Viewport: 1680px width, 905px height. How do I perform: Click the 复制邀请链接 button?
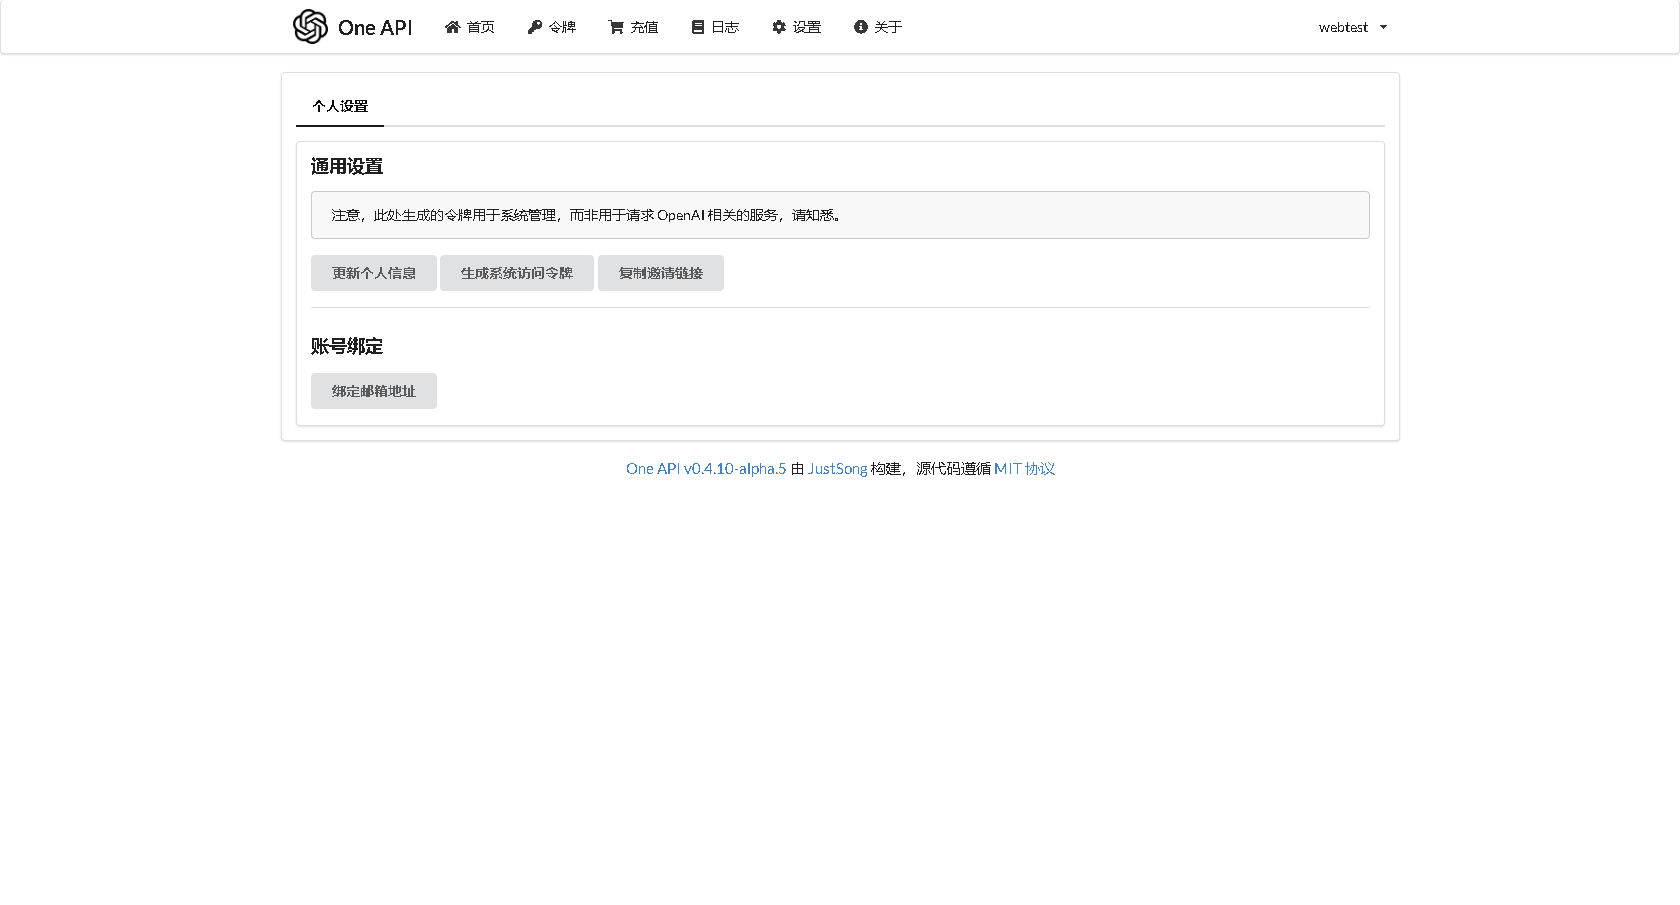pyautogui.click(x=661, y=273)
